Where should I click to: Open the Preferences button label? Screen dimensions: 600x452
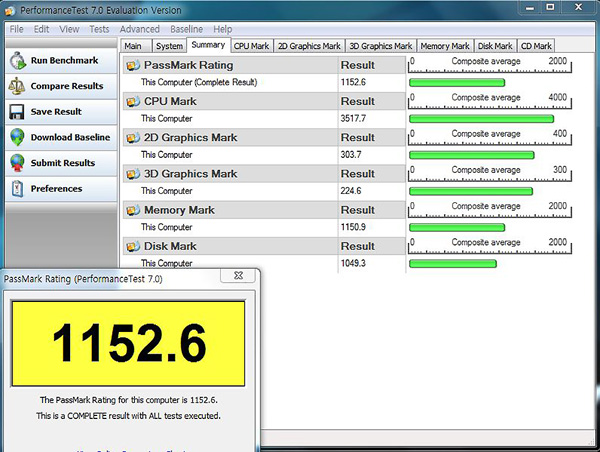56,189
